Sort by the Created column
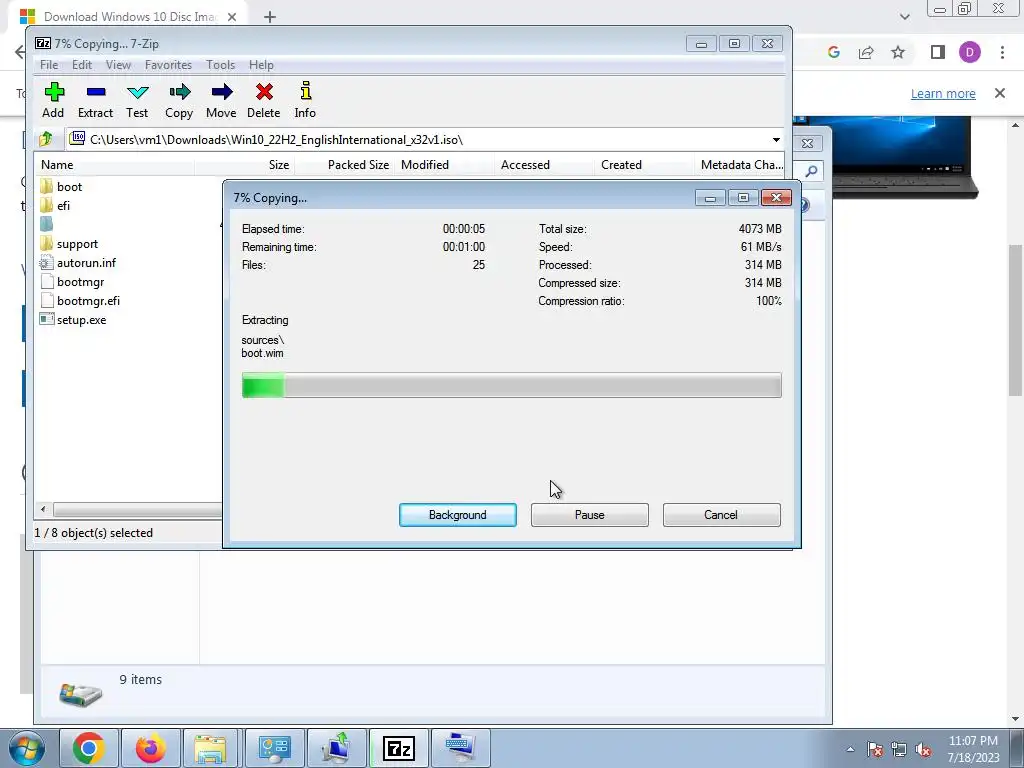1024x768 pixels. (x=644, y=165)
